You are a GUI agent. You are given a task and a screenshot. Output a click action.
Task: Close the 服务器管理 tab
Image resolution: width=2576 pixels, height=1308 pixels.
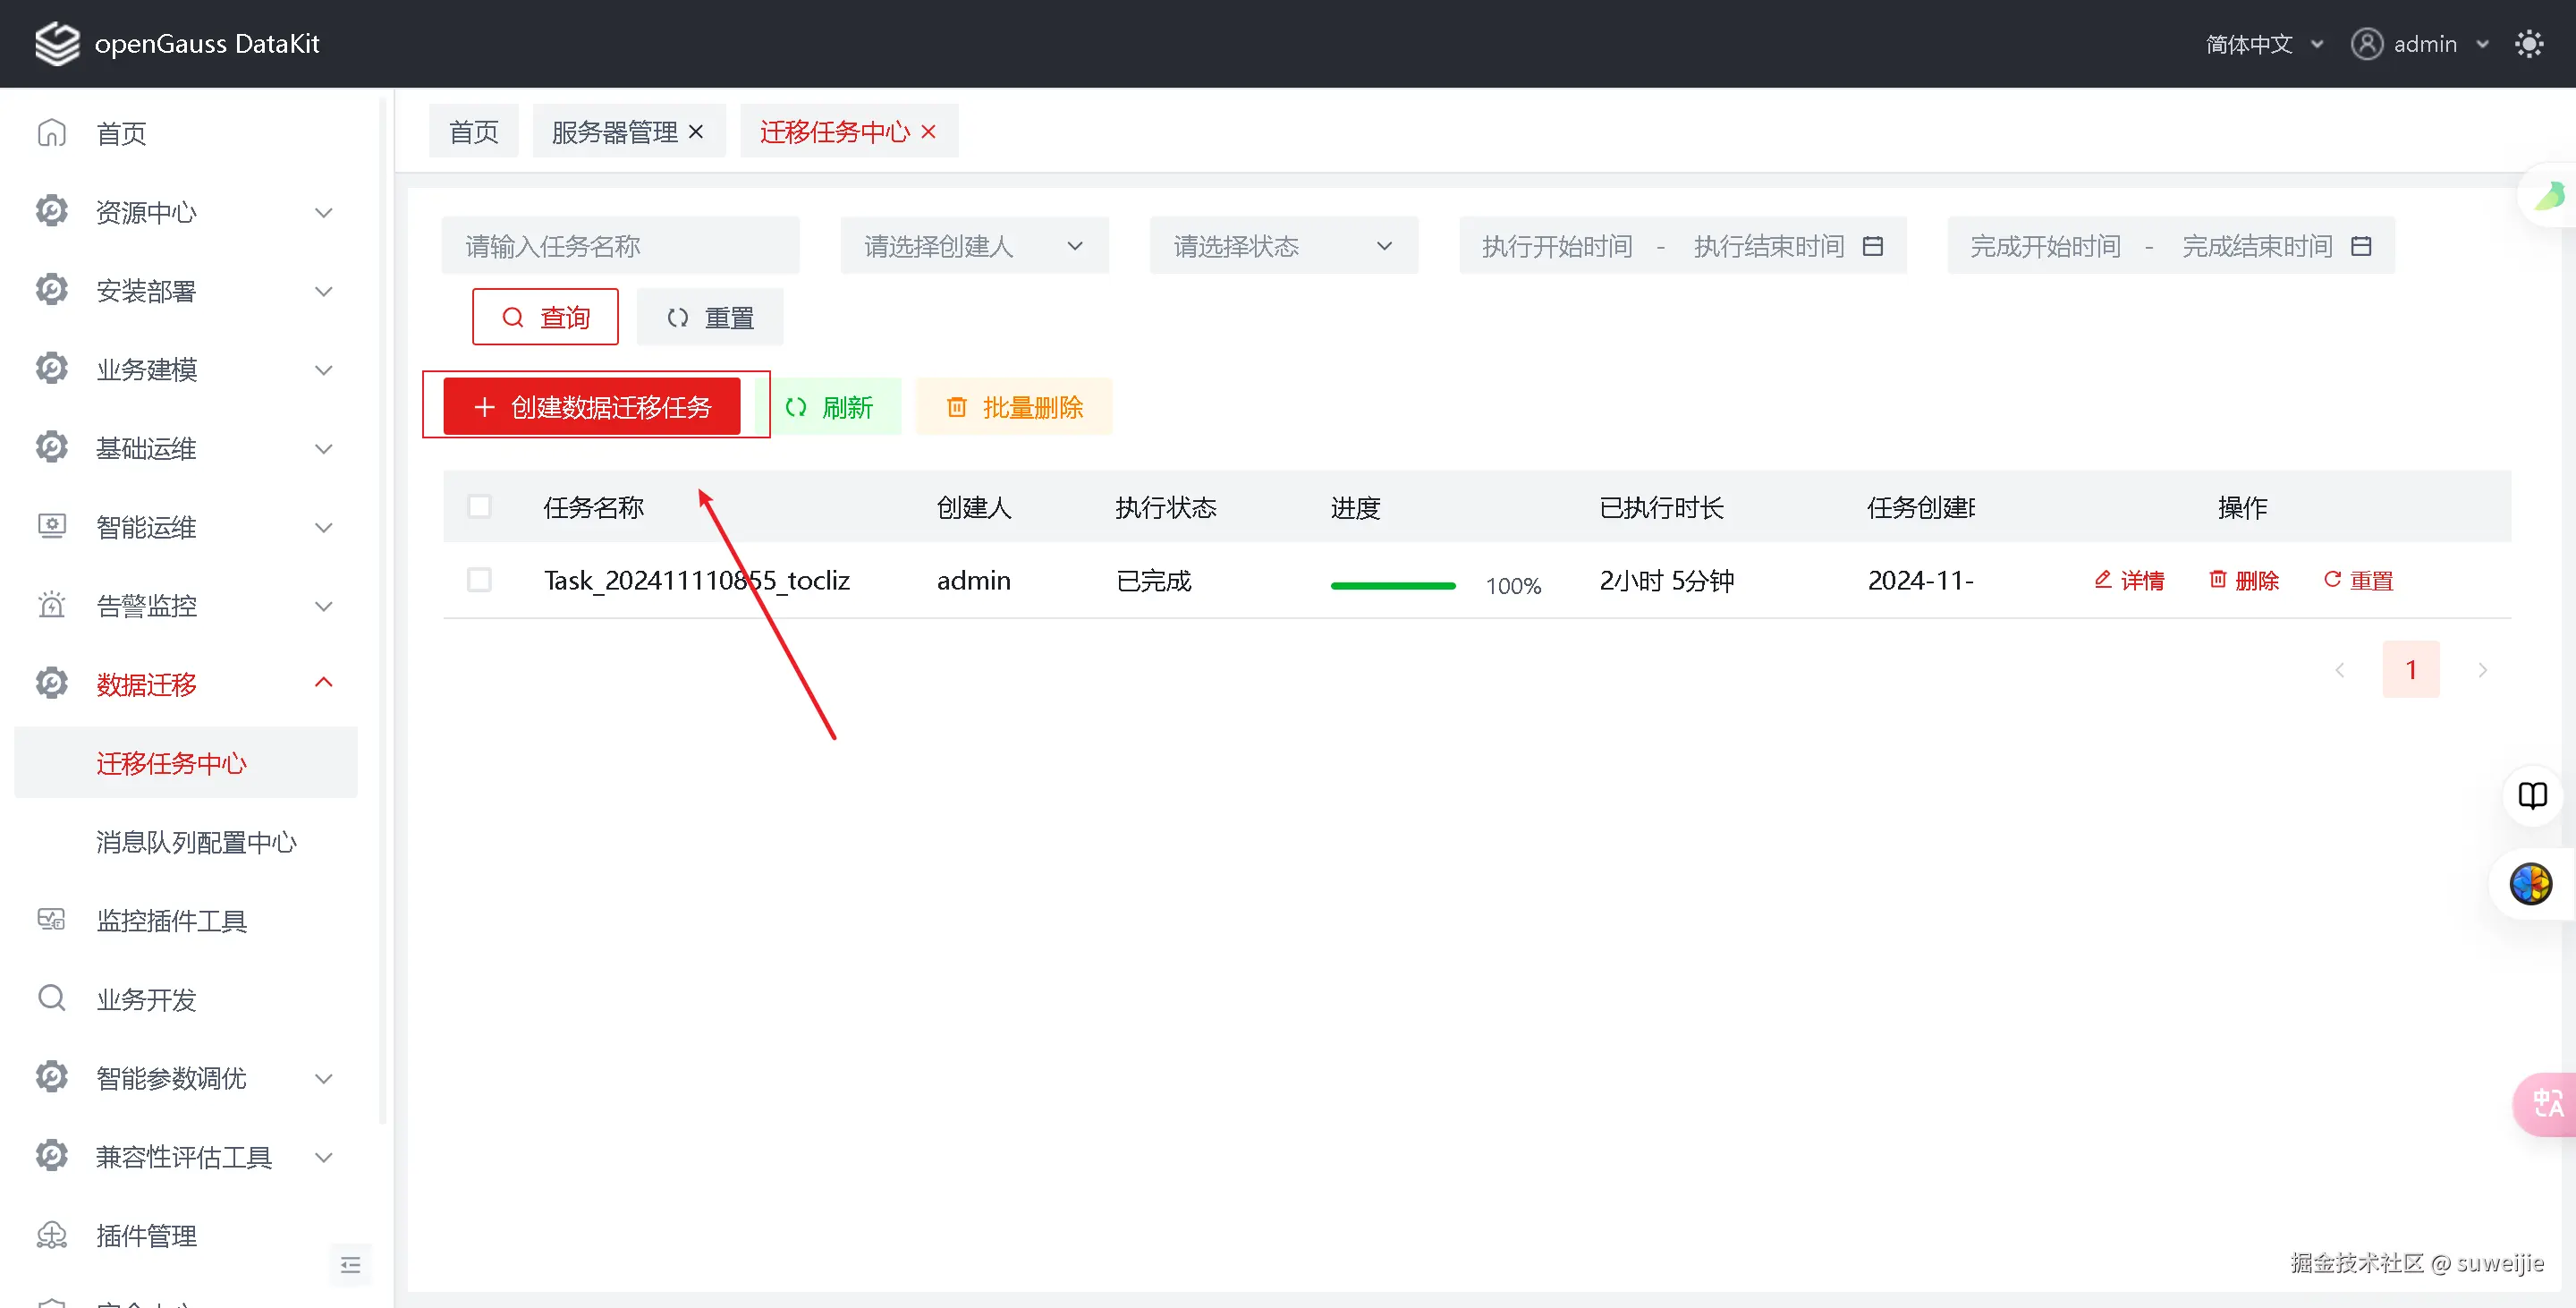coord(697,132)
